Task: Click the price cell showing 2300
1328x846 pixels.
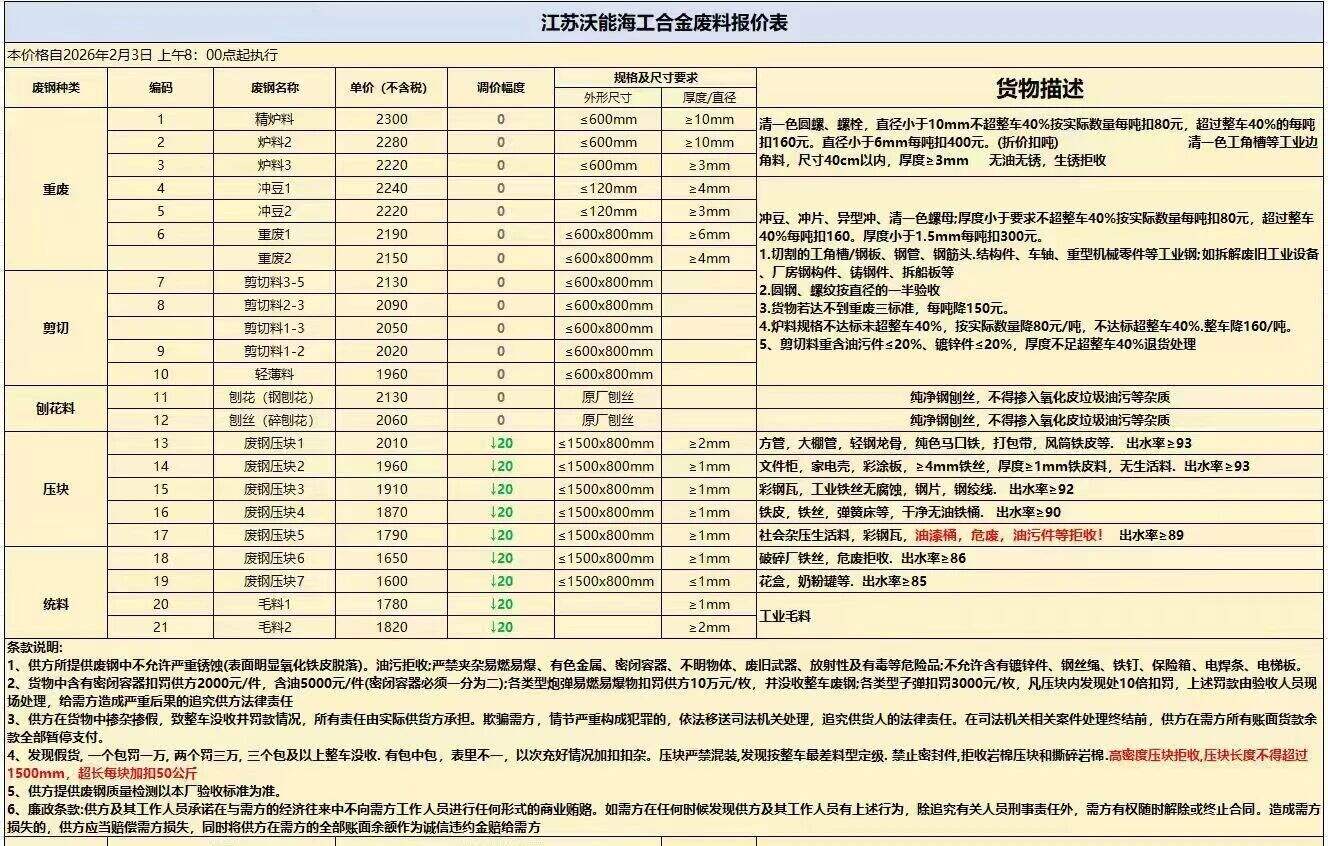Action: pyautogui.click(x=392, y=119)
